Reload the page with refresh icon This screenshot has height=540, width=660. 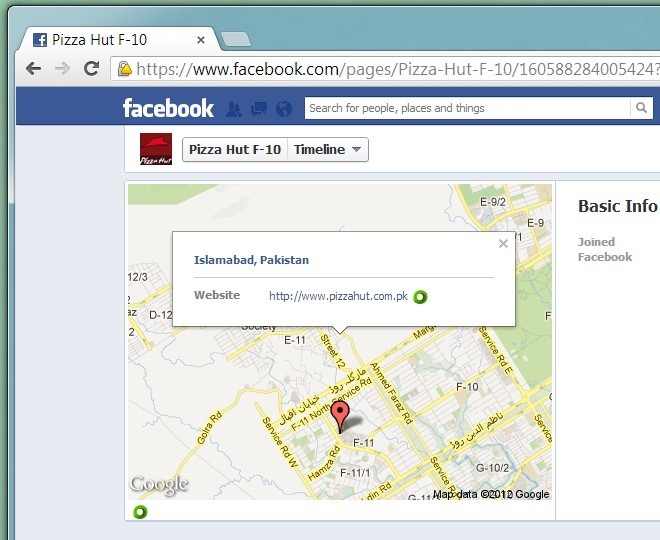pos(91,68)
